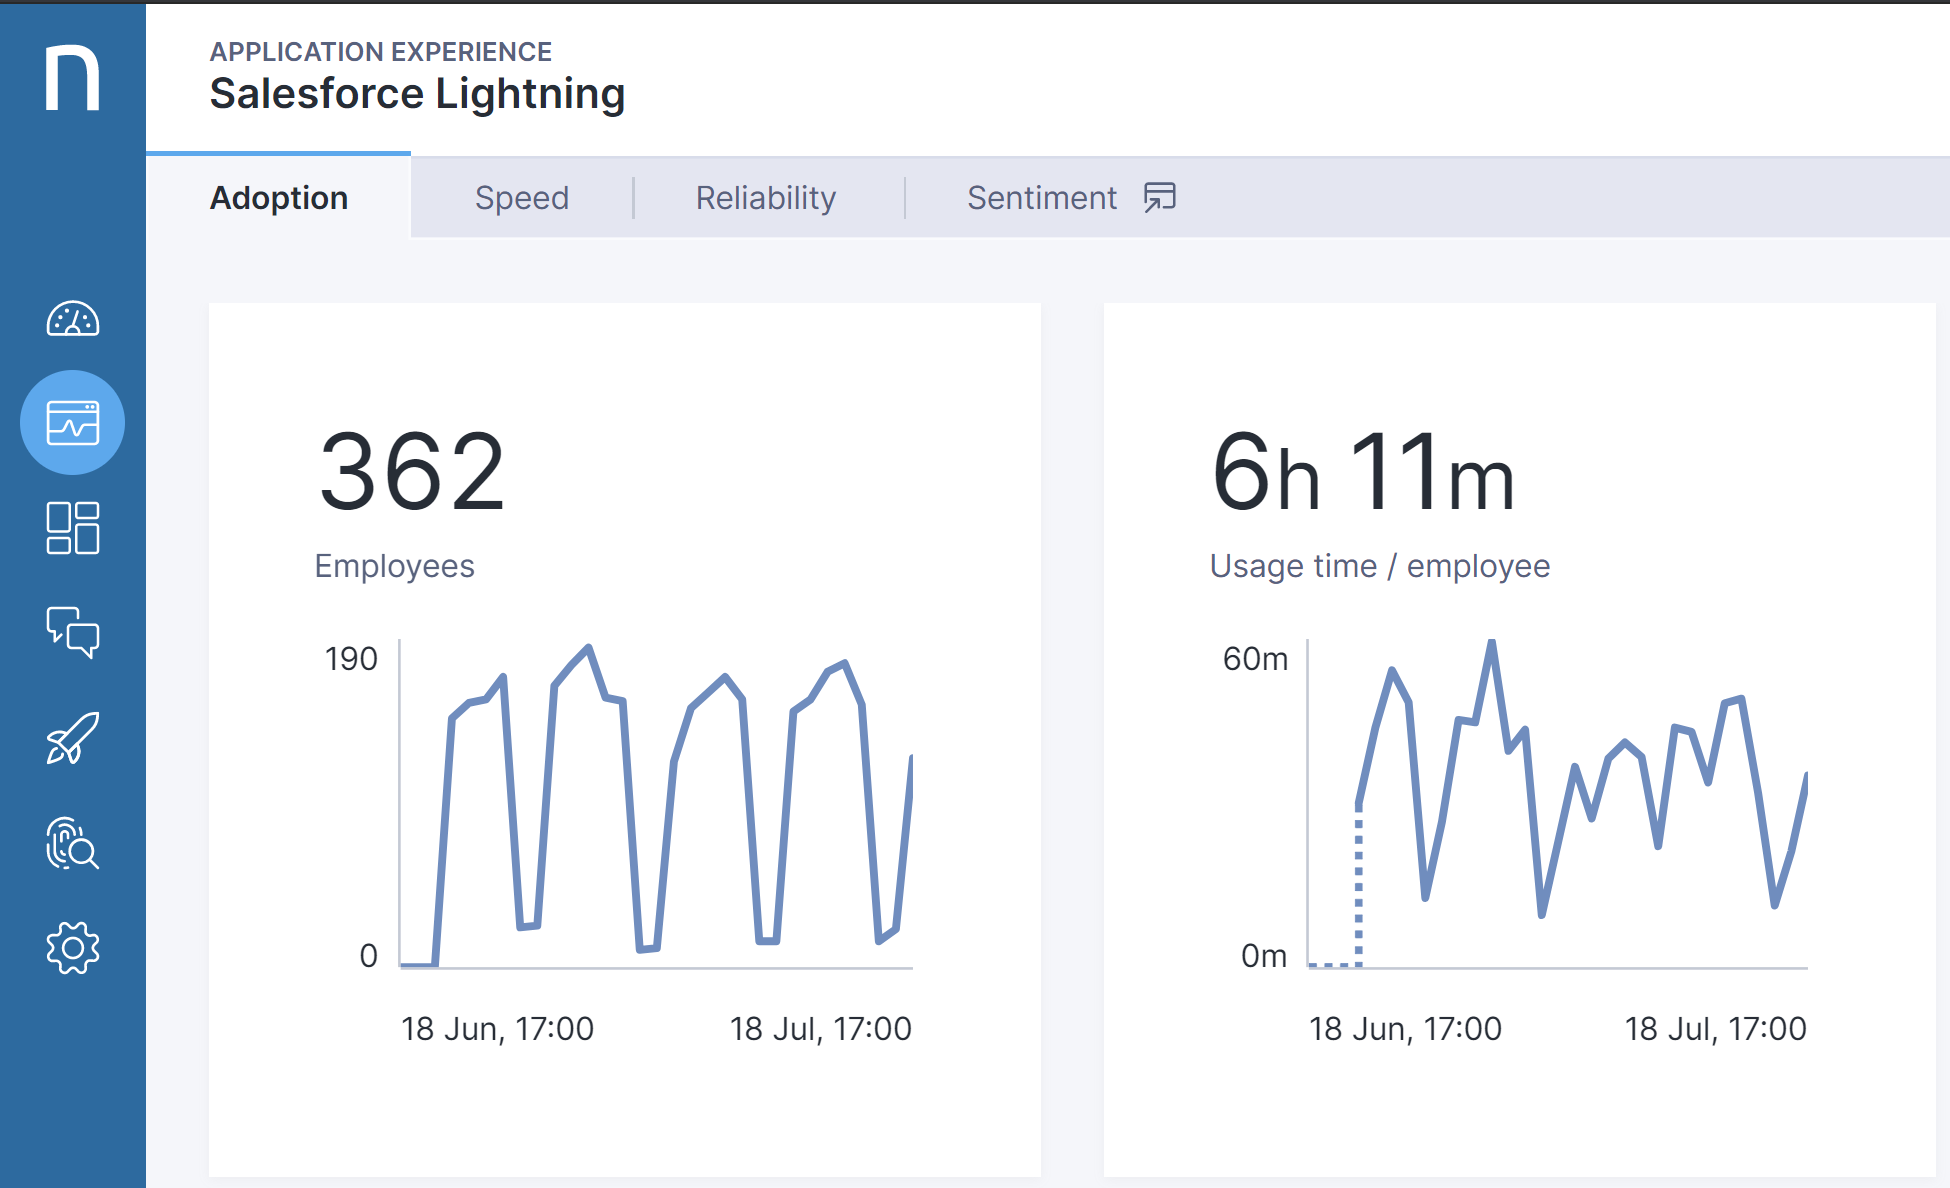Open the administration gear icon
This screenshot has width=1950, height=1188.
72,947
